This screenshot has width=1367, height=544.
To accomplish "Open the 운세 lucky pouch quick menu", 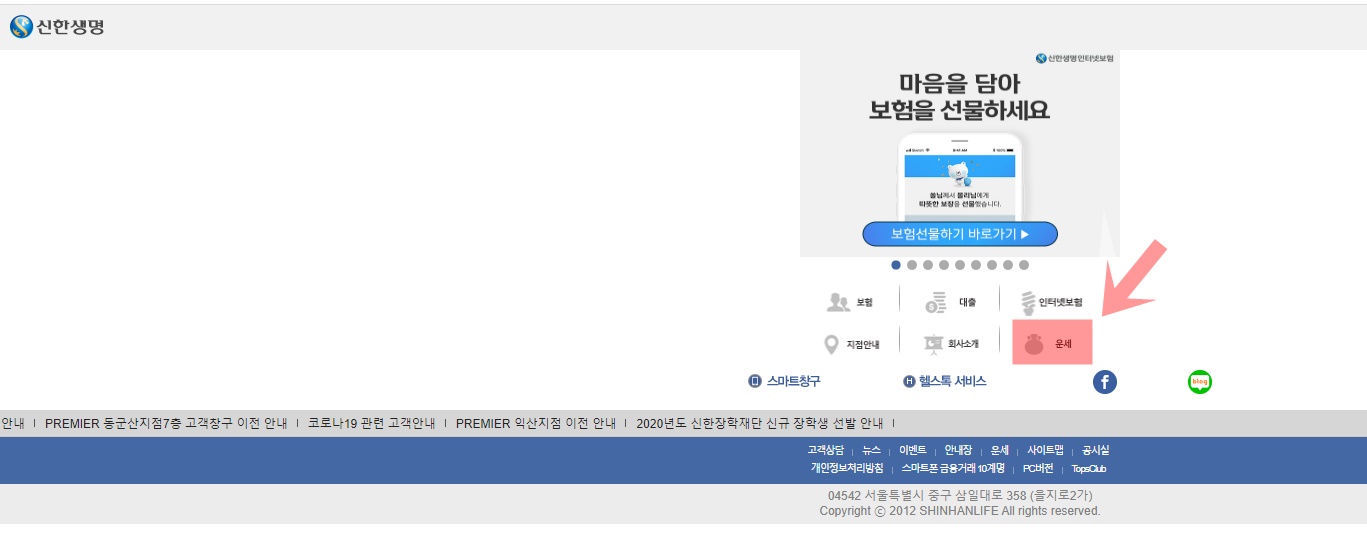I will pos(1052,343).
